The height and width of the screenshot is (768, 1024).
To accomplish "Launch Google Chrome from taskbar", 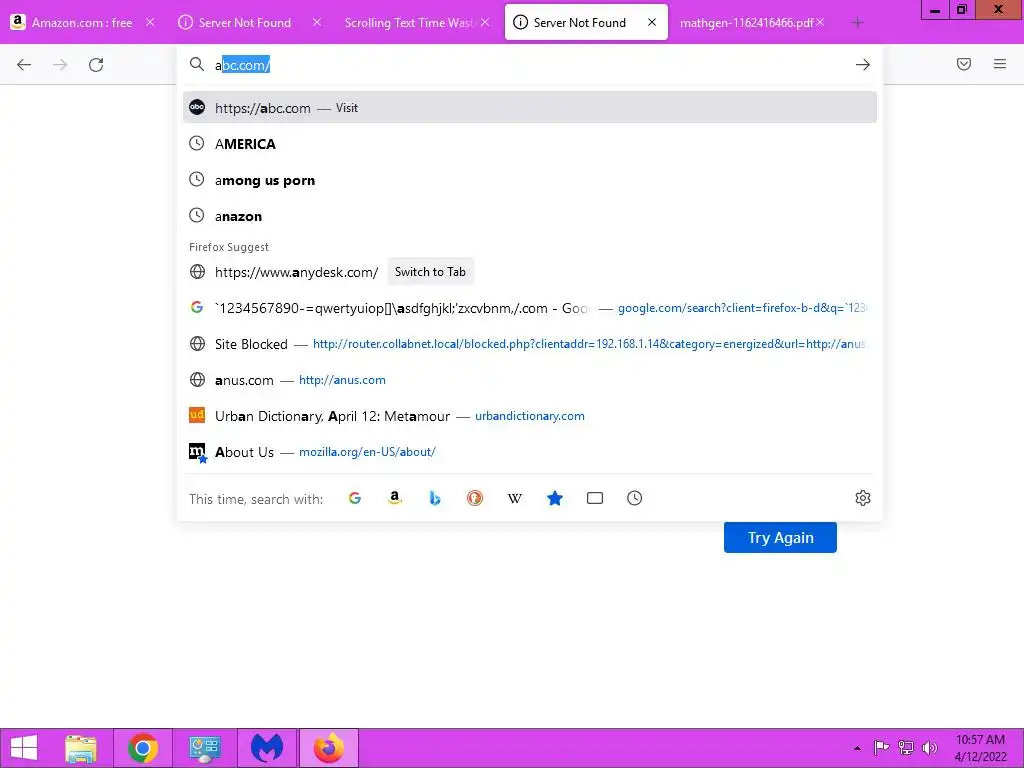I will coord(143,748).
